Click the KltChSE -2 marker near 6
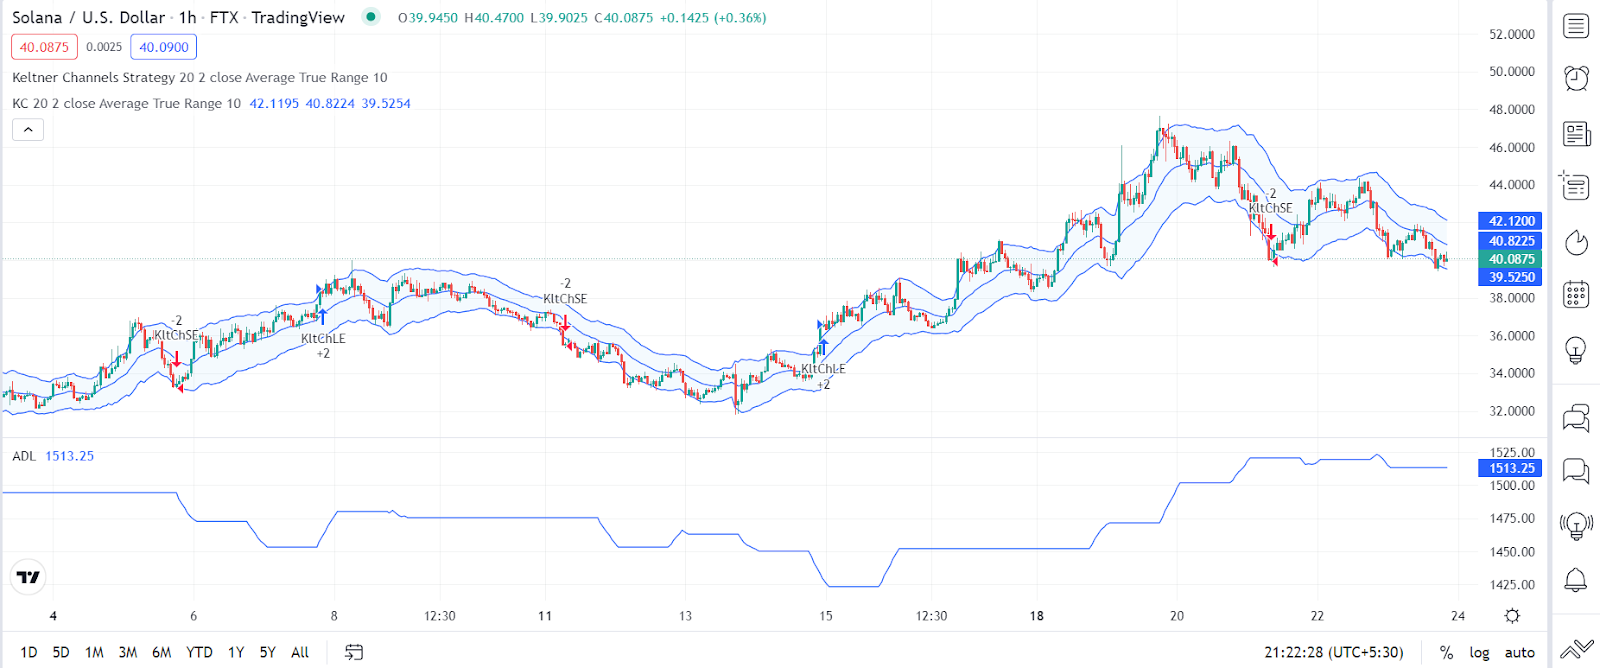1600x668 pixels. click(x=176, y=328)
